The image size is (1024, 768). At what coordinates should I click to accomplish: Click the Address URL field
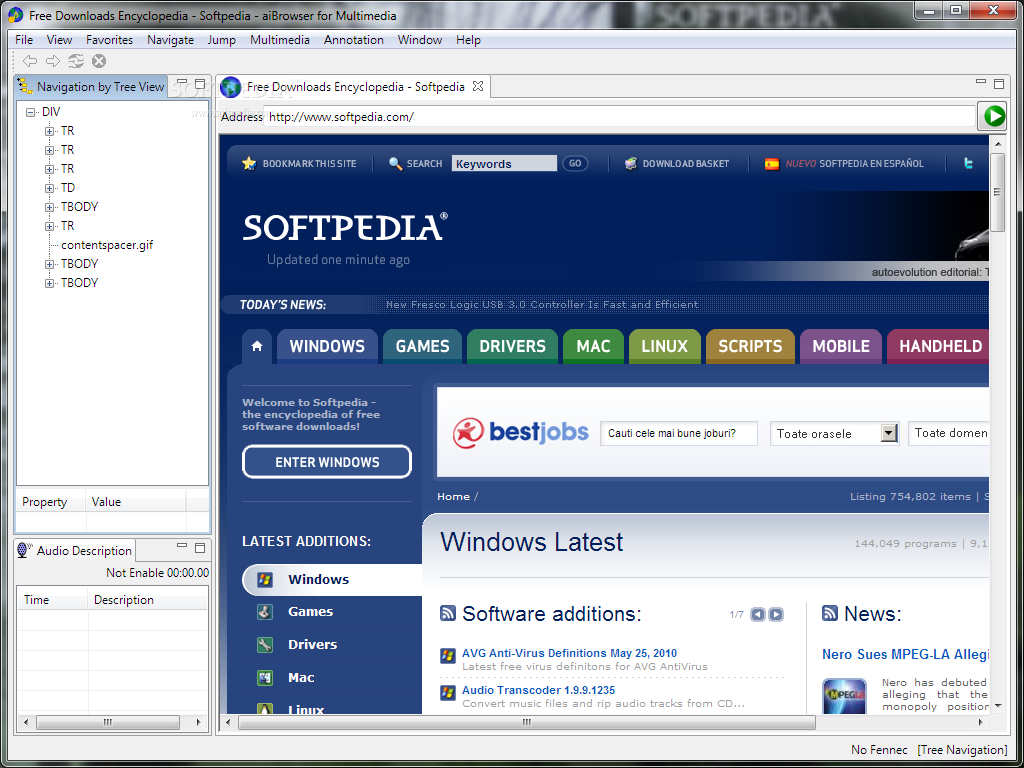[x=620, y=117]
